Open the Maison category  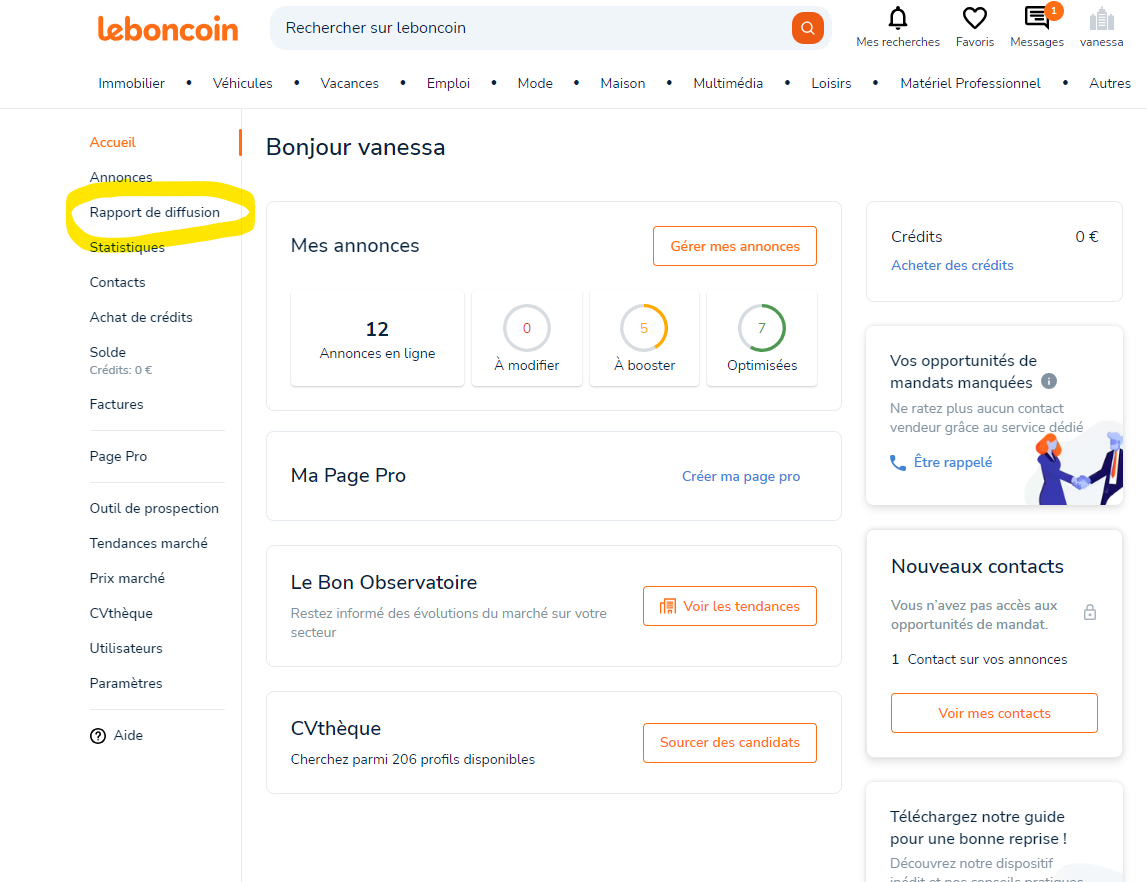point(623,83)
